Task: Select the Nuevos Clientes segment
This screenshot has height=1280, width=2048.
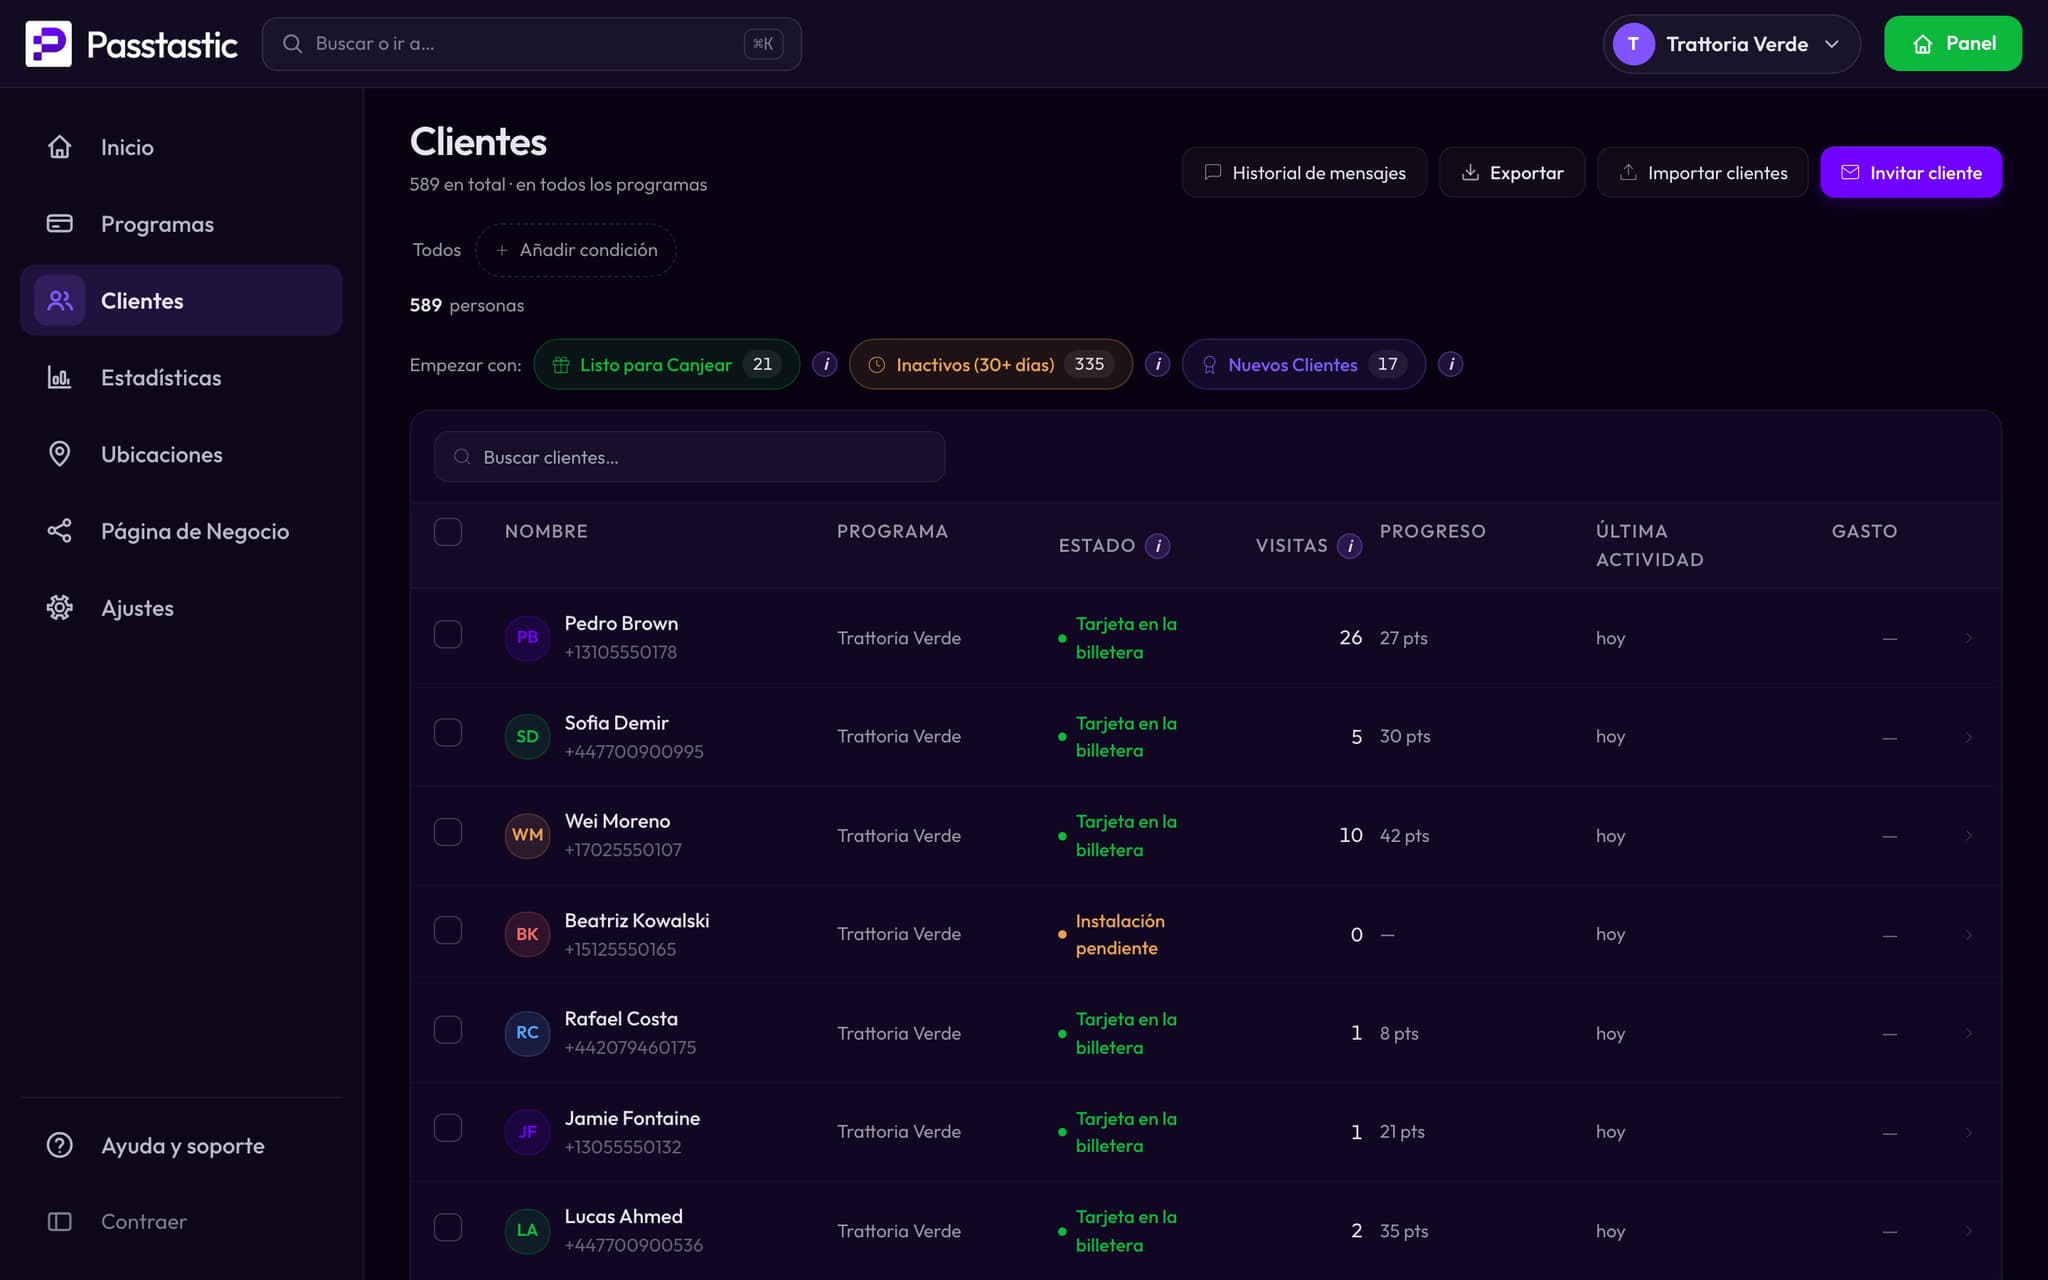Action: pos(1303,364)
